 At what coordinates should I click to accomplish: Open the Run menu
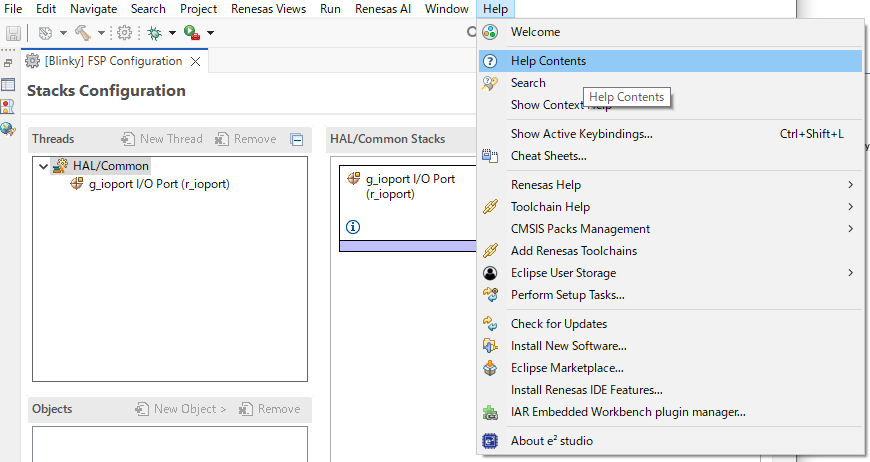[330, 9]
